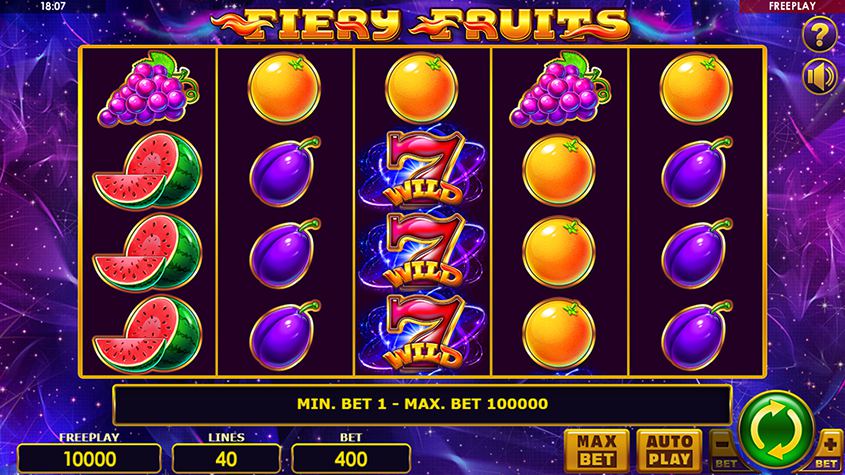Click bottom plum on second reel
Image resolution: width=845 pixels, height=475 pixels.
285,335
